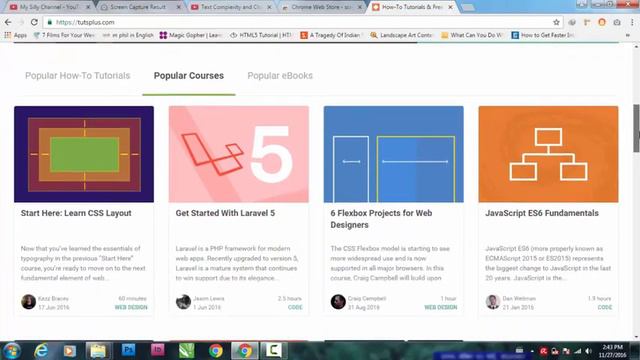This screenshot has height=360, width=640.
Task: Switch to the Chrome Web Store tab
Action: tap(322, 7)
